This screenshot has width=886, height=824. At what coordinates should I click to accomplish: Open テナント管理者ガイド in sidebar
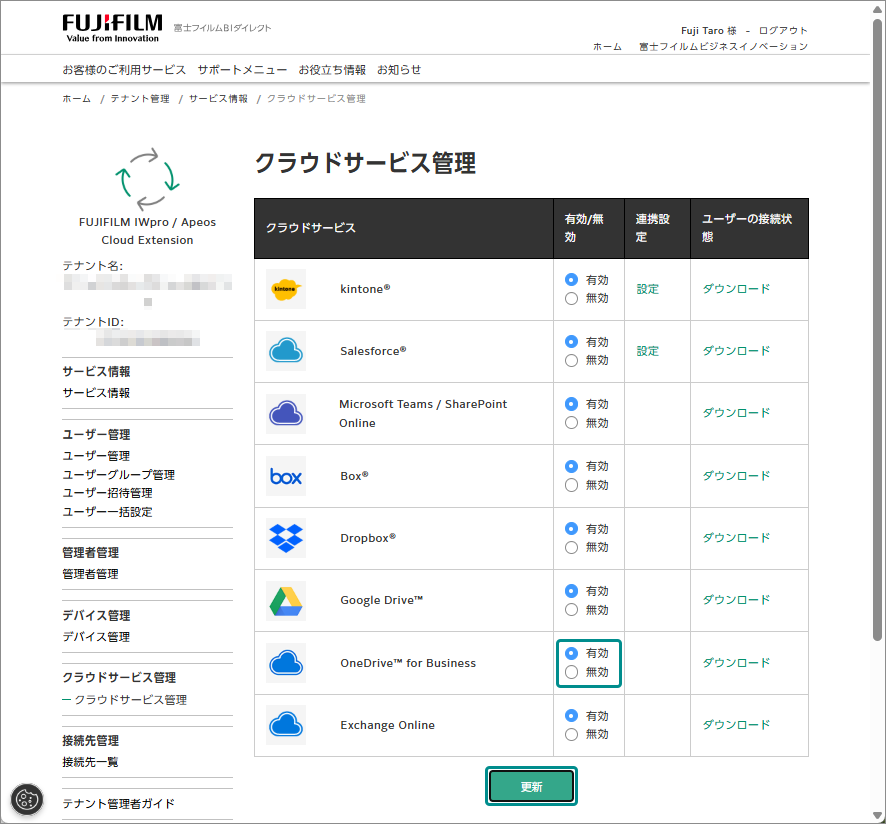[x=119, y=804]
